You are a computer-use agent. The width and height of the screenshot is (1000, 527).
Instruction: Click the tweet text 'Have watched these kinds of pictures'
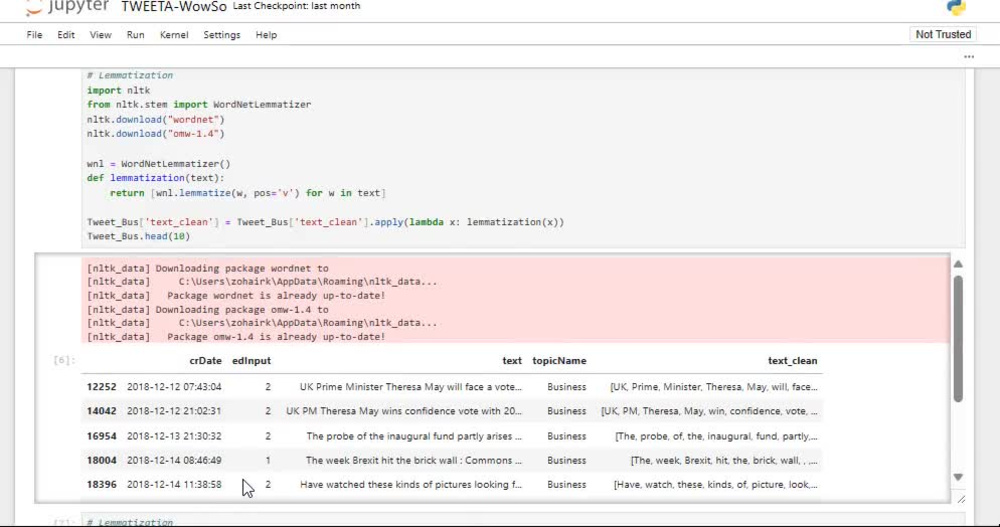[410, 484]
